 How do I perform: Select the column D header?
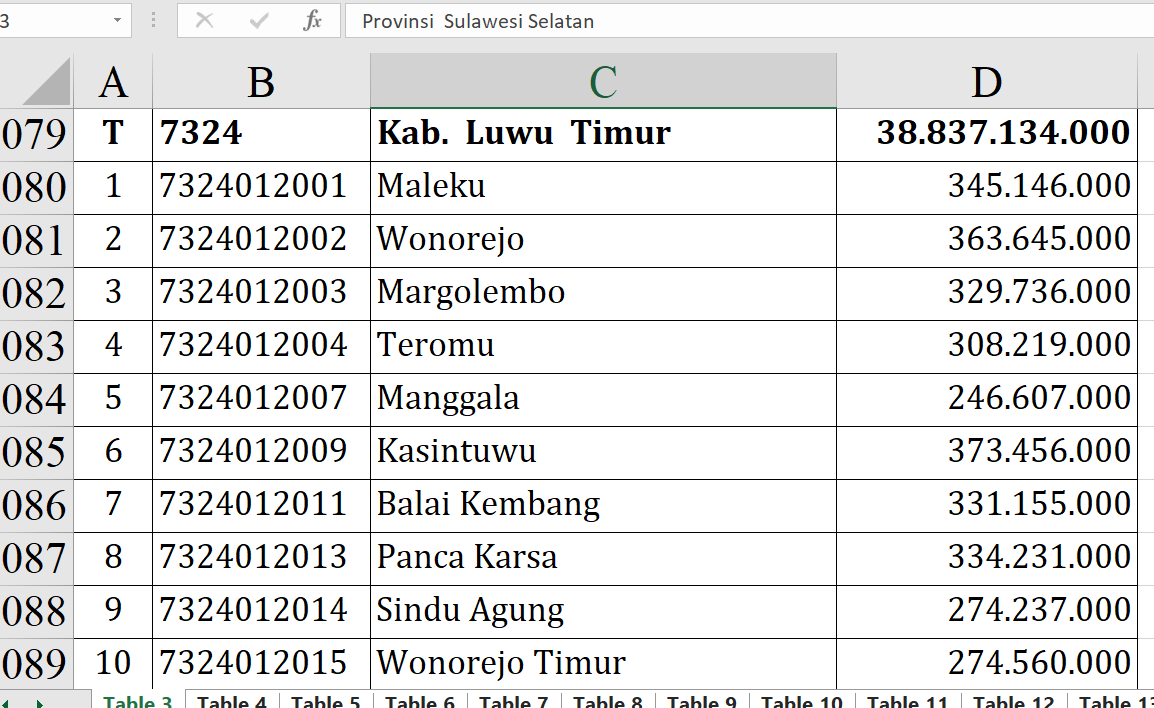coord(986,82)
